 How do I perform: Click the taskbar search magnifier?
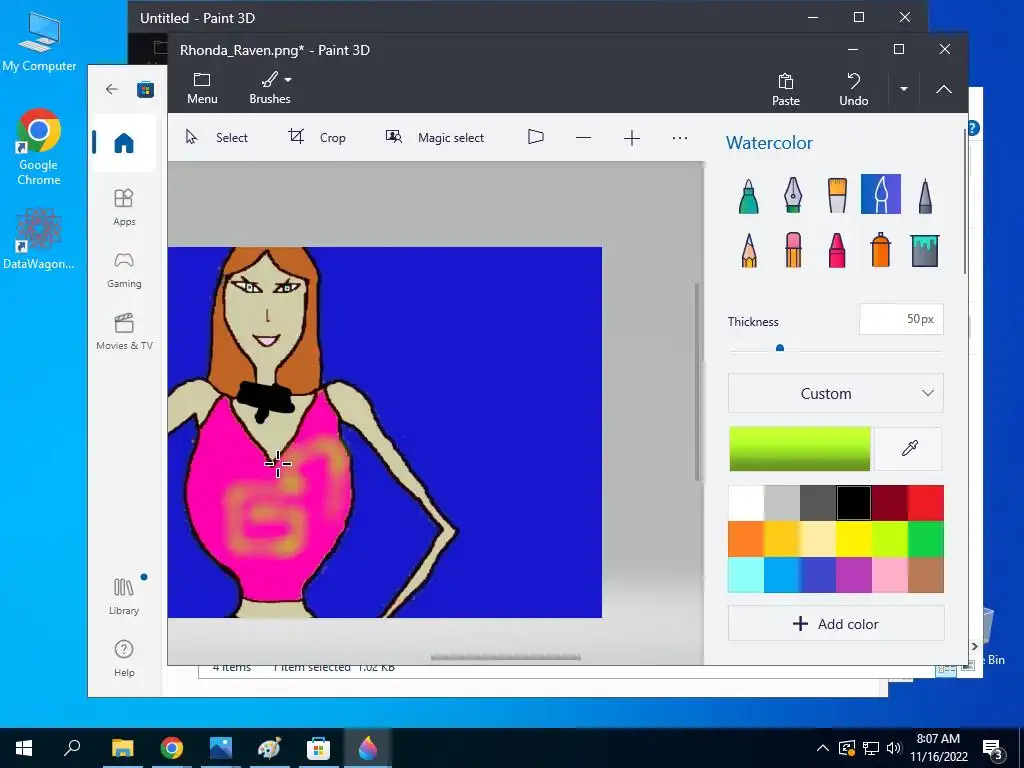(x=72, y=748)
